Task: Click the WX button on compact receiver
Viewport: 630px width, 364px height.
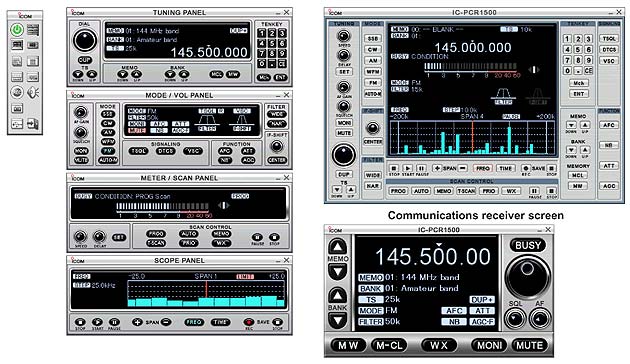Action: pos(439,345)
